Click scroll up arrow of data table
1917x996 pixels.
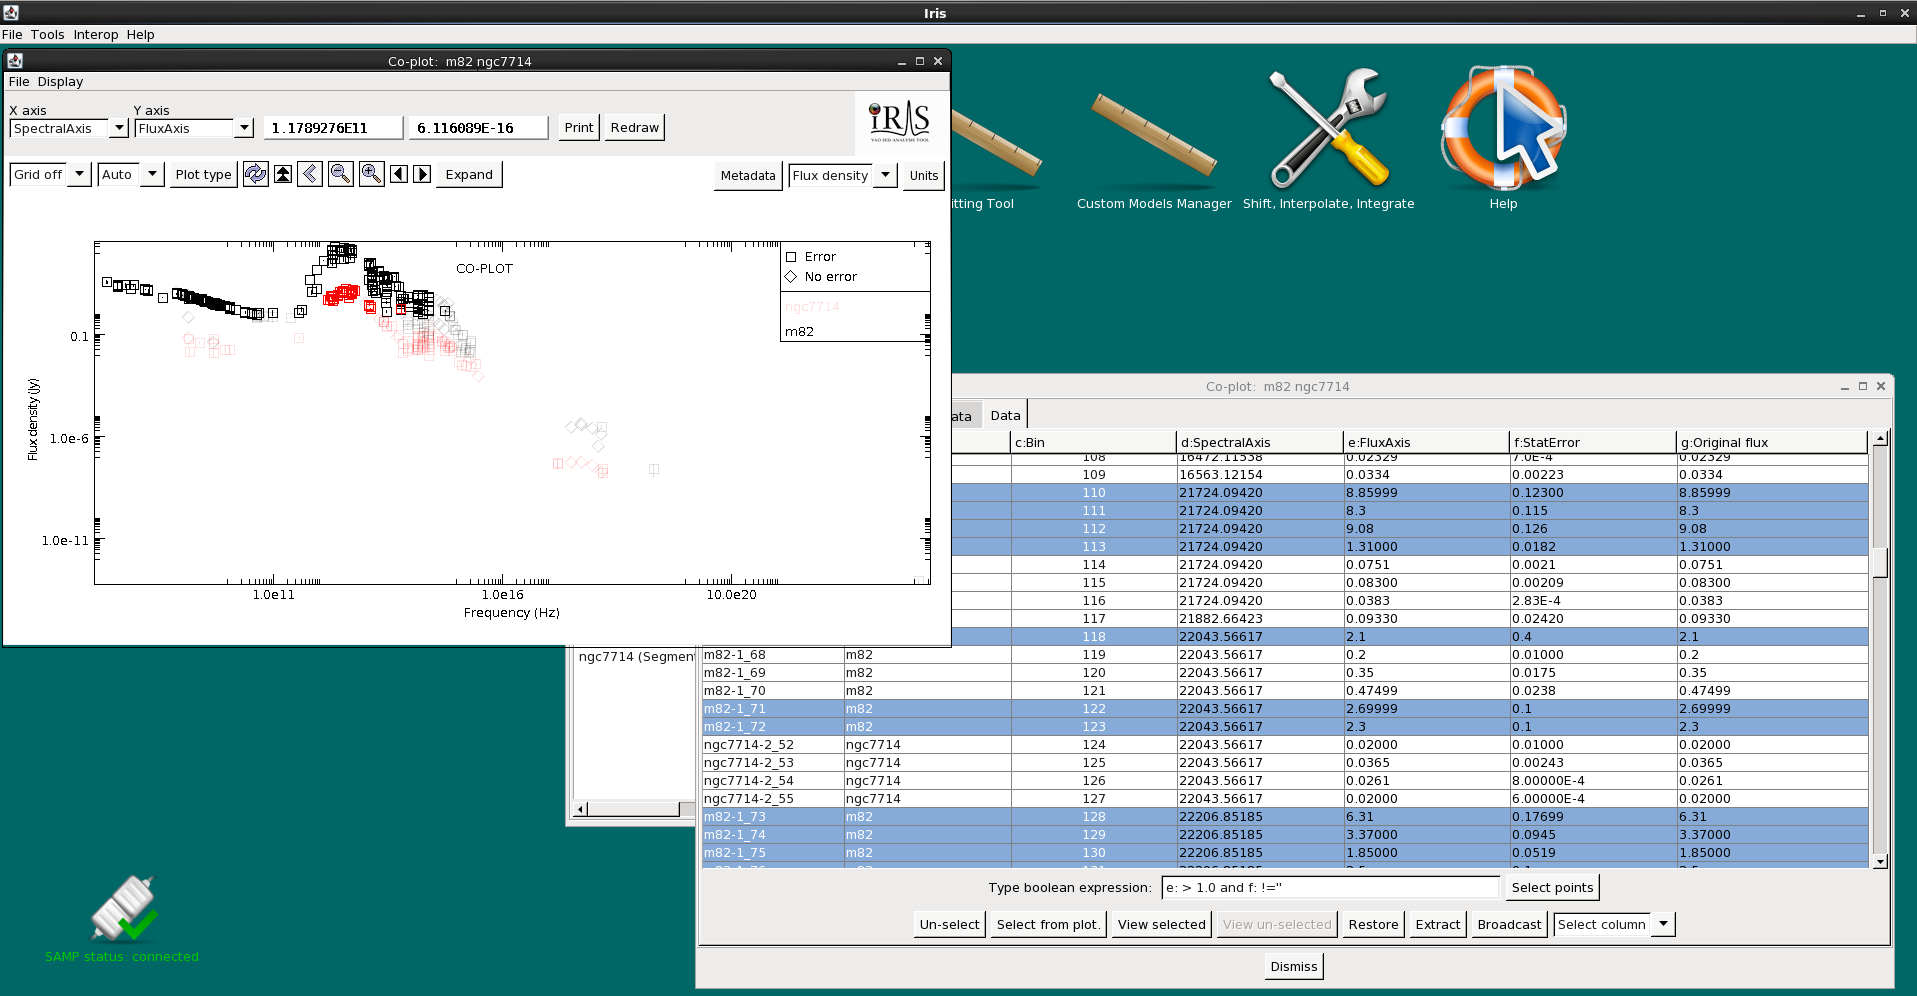(1880, 438)
